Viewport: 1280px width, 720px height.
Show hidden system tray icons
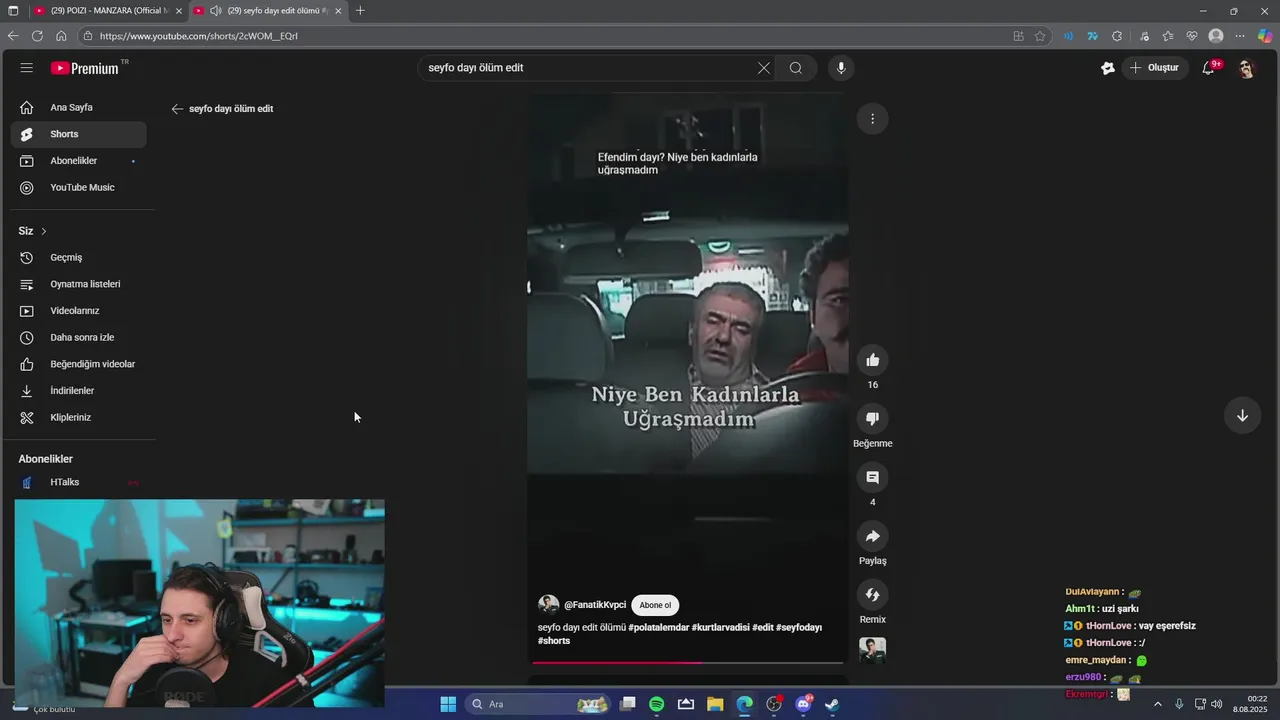click(x=1158, y=704)
